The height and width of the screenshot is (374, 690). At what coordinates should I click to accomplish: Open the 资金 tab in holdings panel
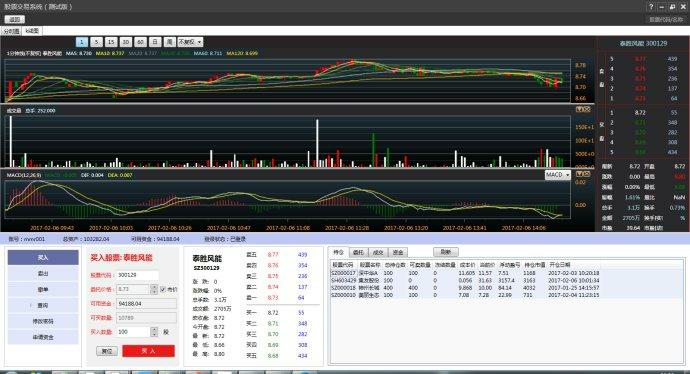click(398, 252)
